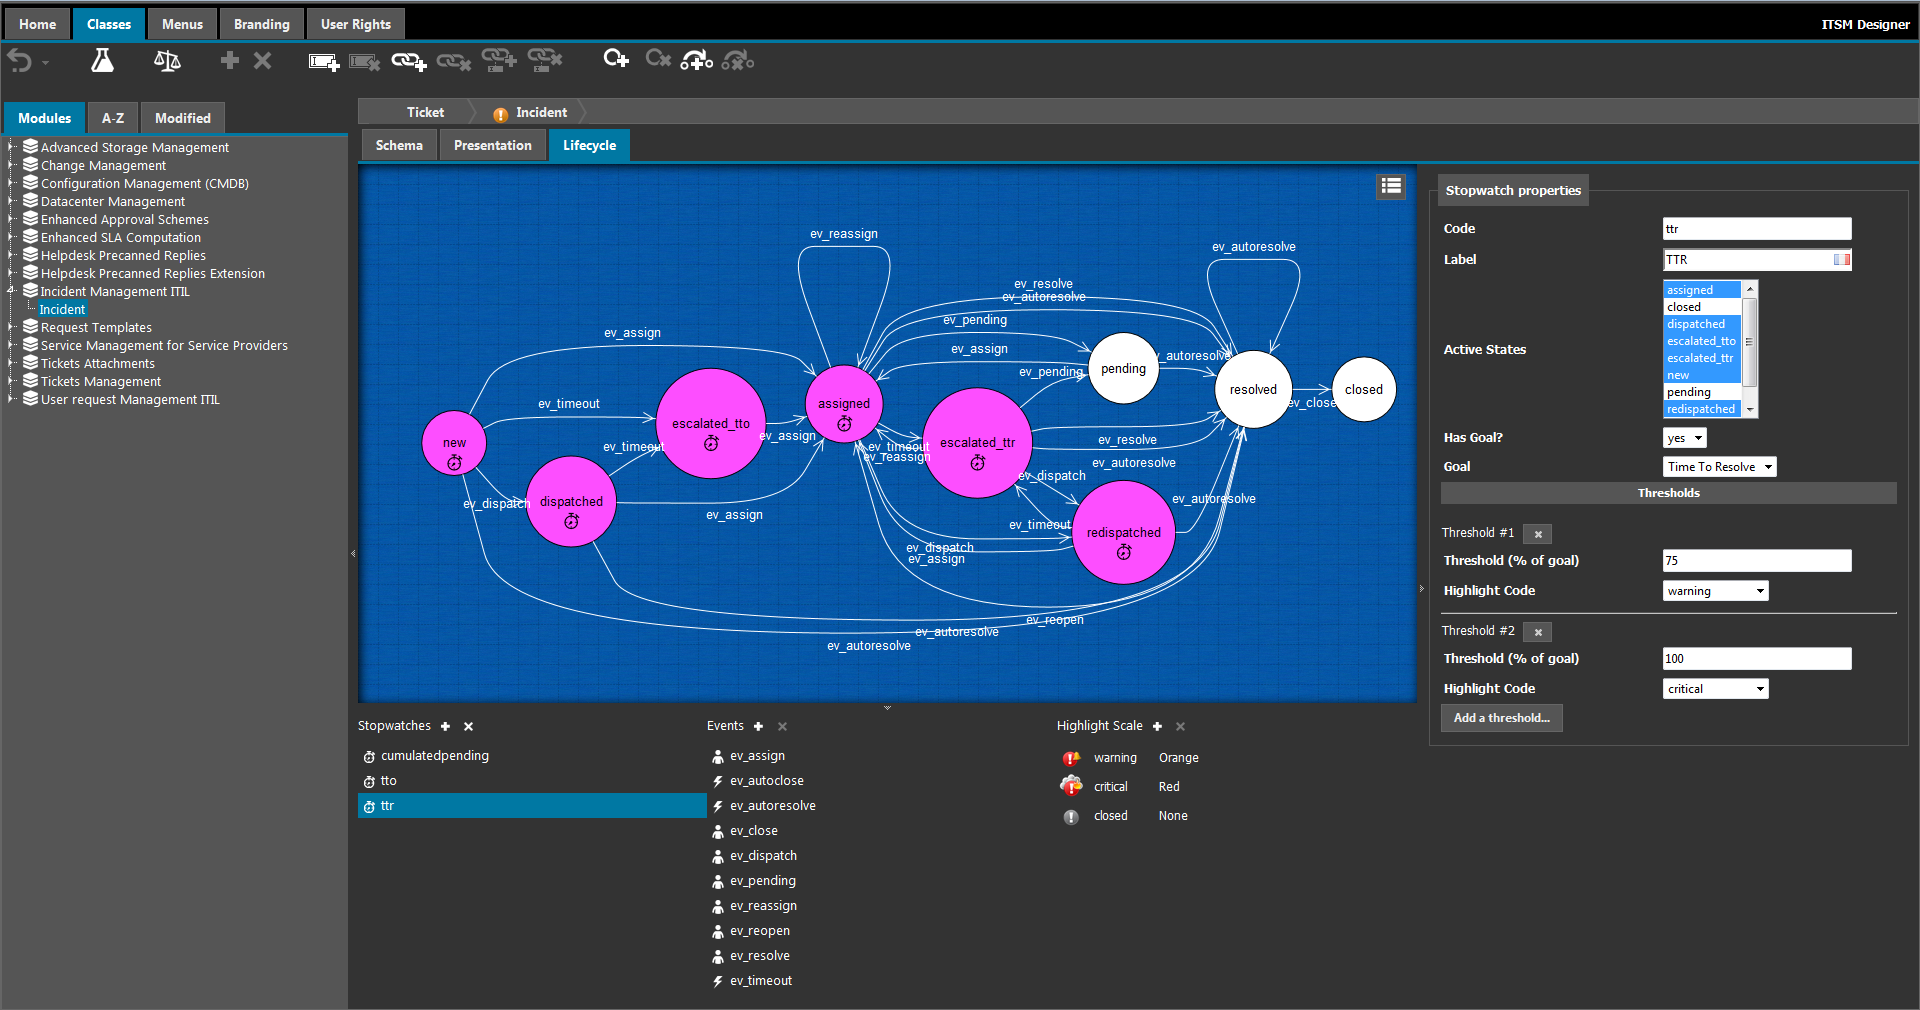Click the flag icon in the Label field

click(1840, 259)
